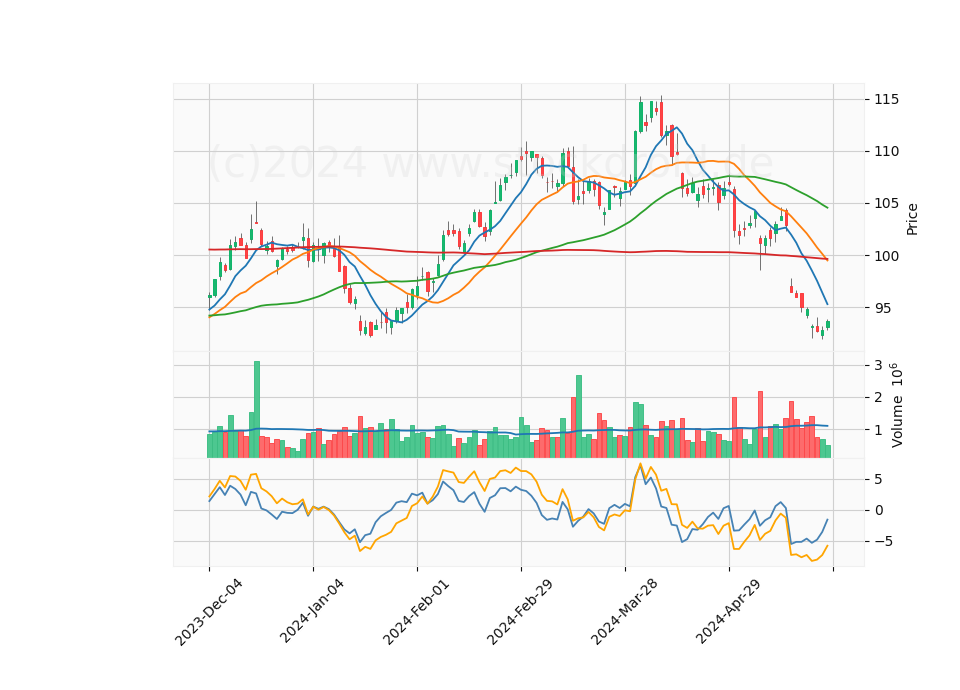Select the 2024-Feb-29 date label
960x690 pixels.
520,612
